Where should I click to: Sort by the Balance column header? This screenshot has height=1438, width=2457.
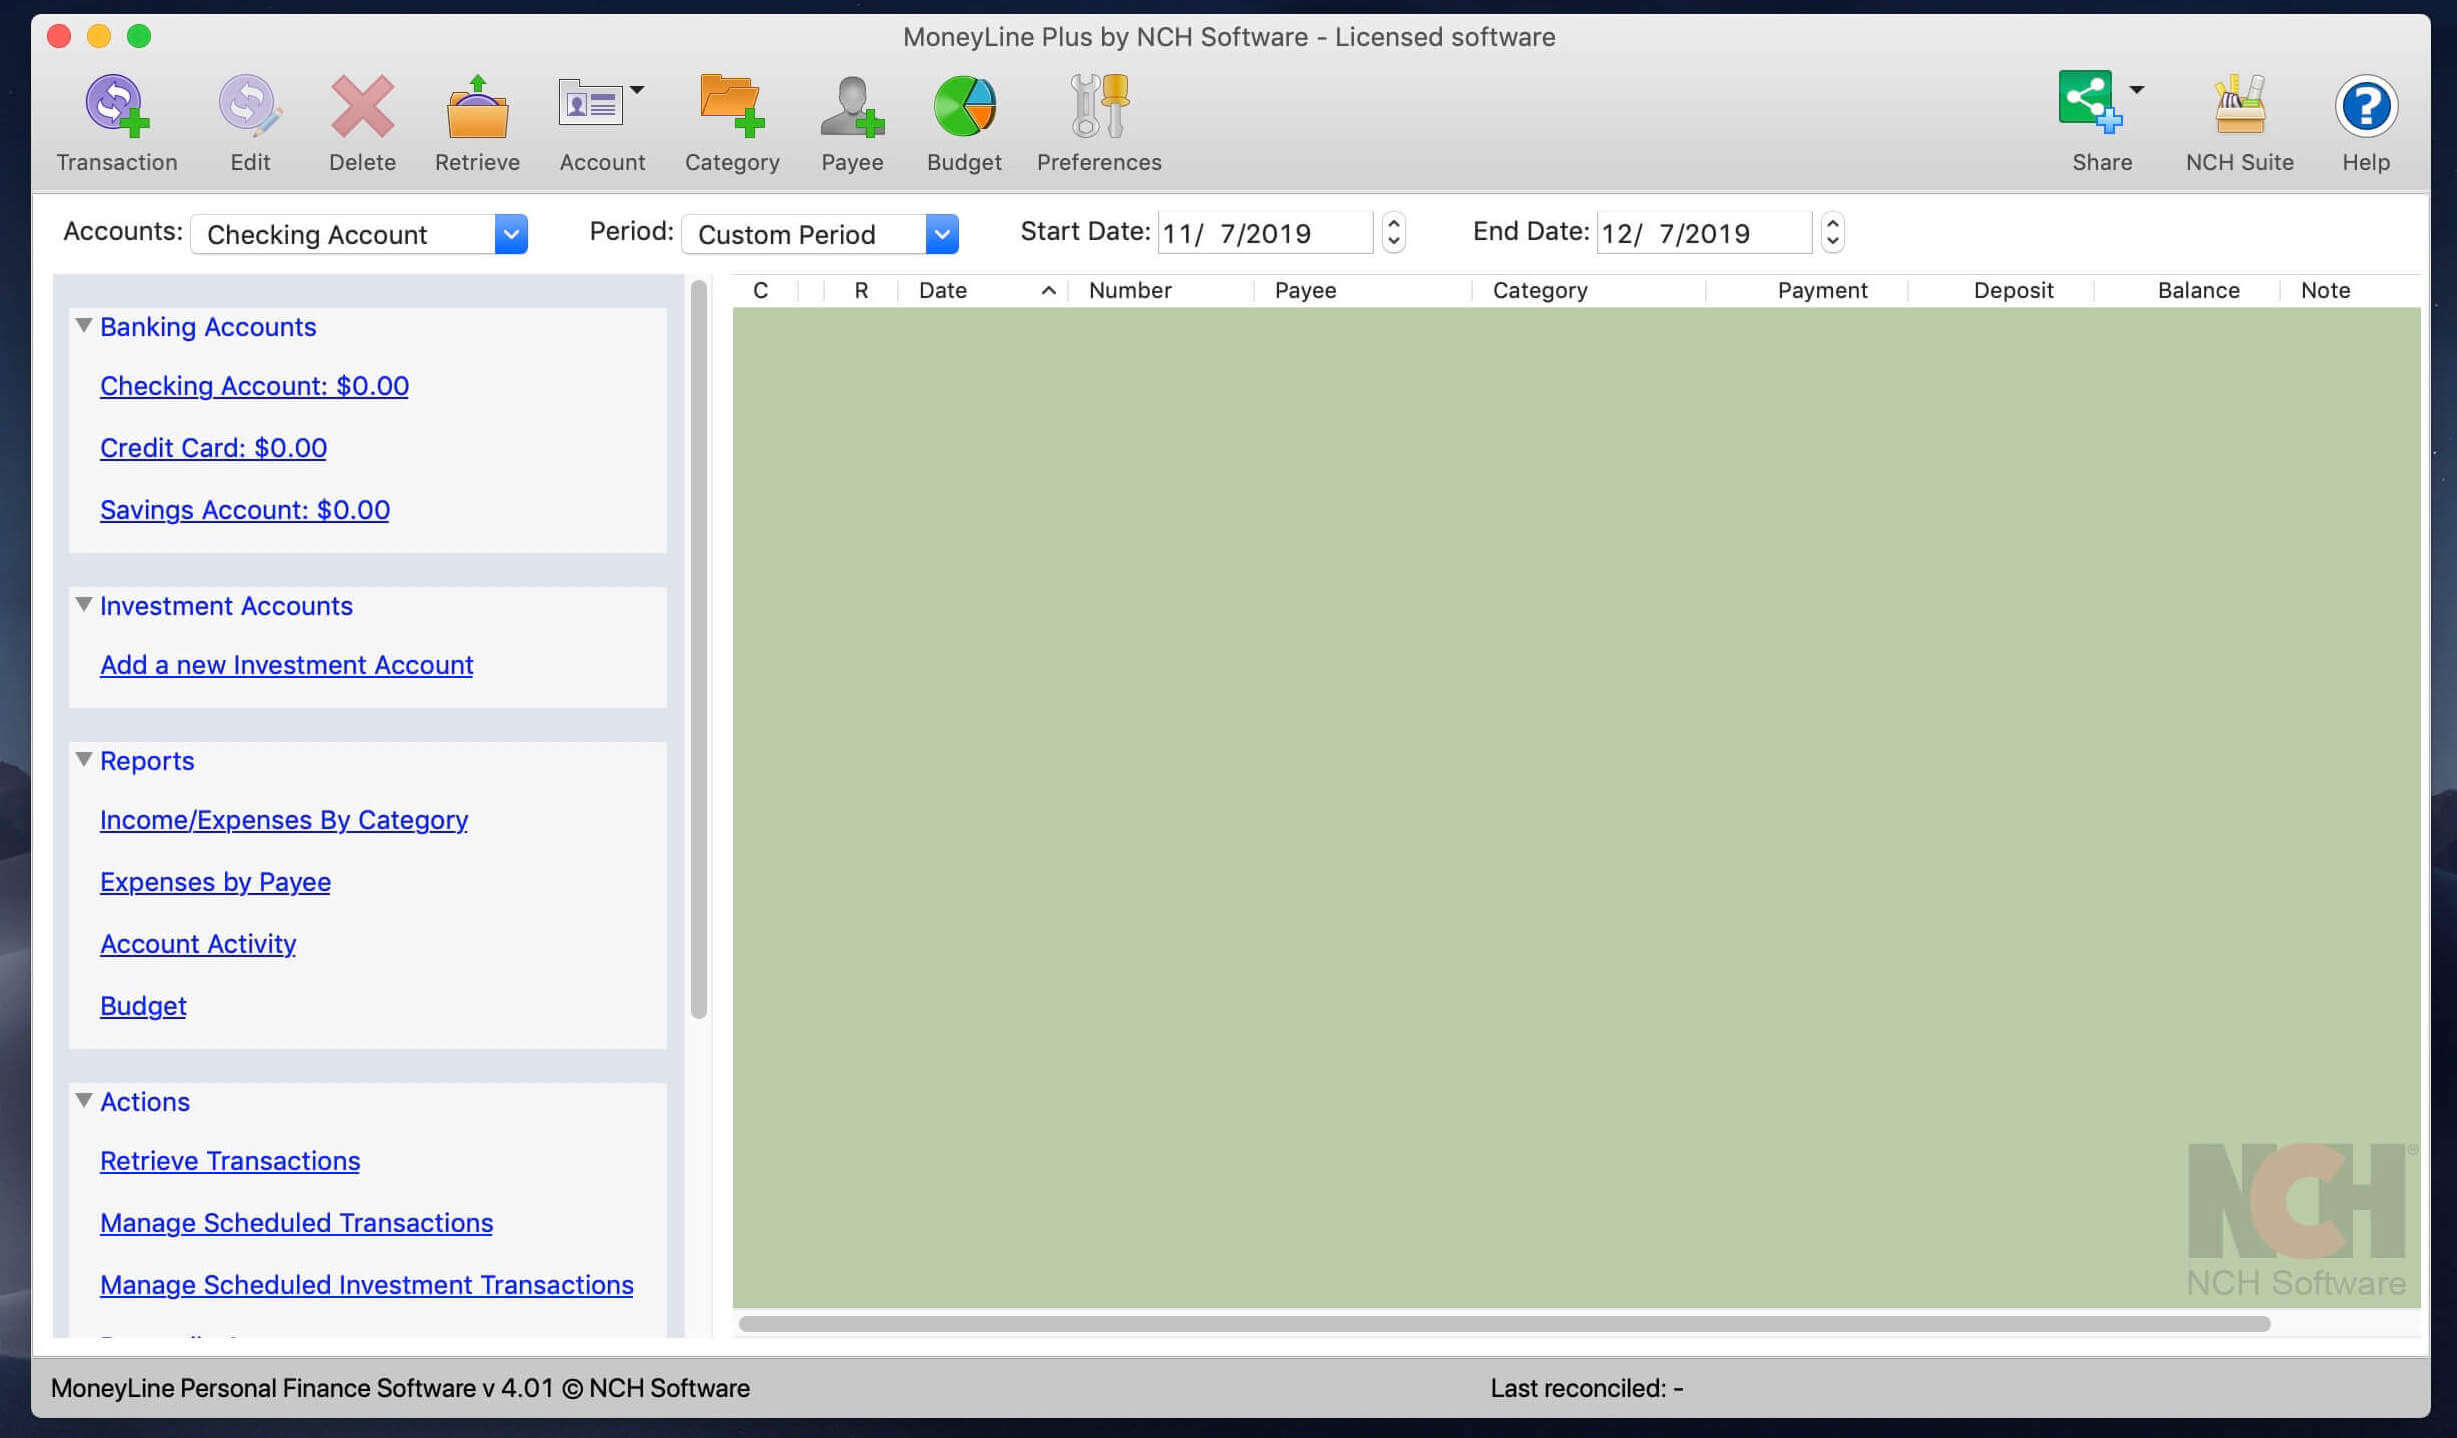click(x=2187, y=290)
